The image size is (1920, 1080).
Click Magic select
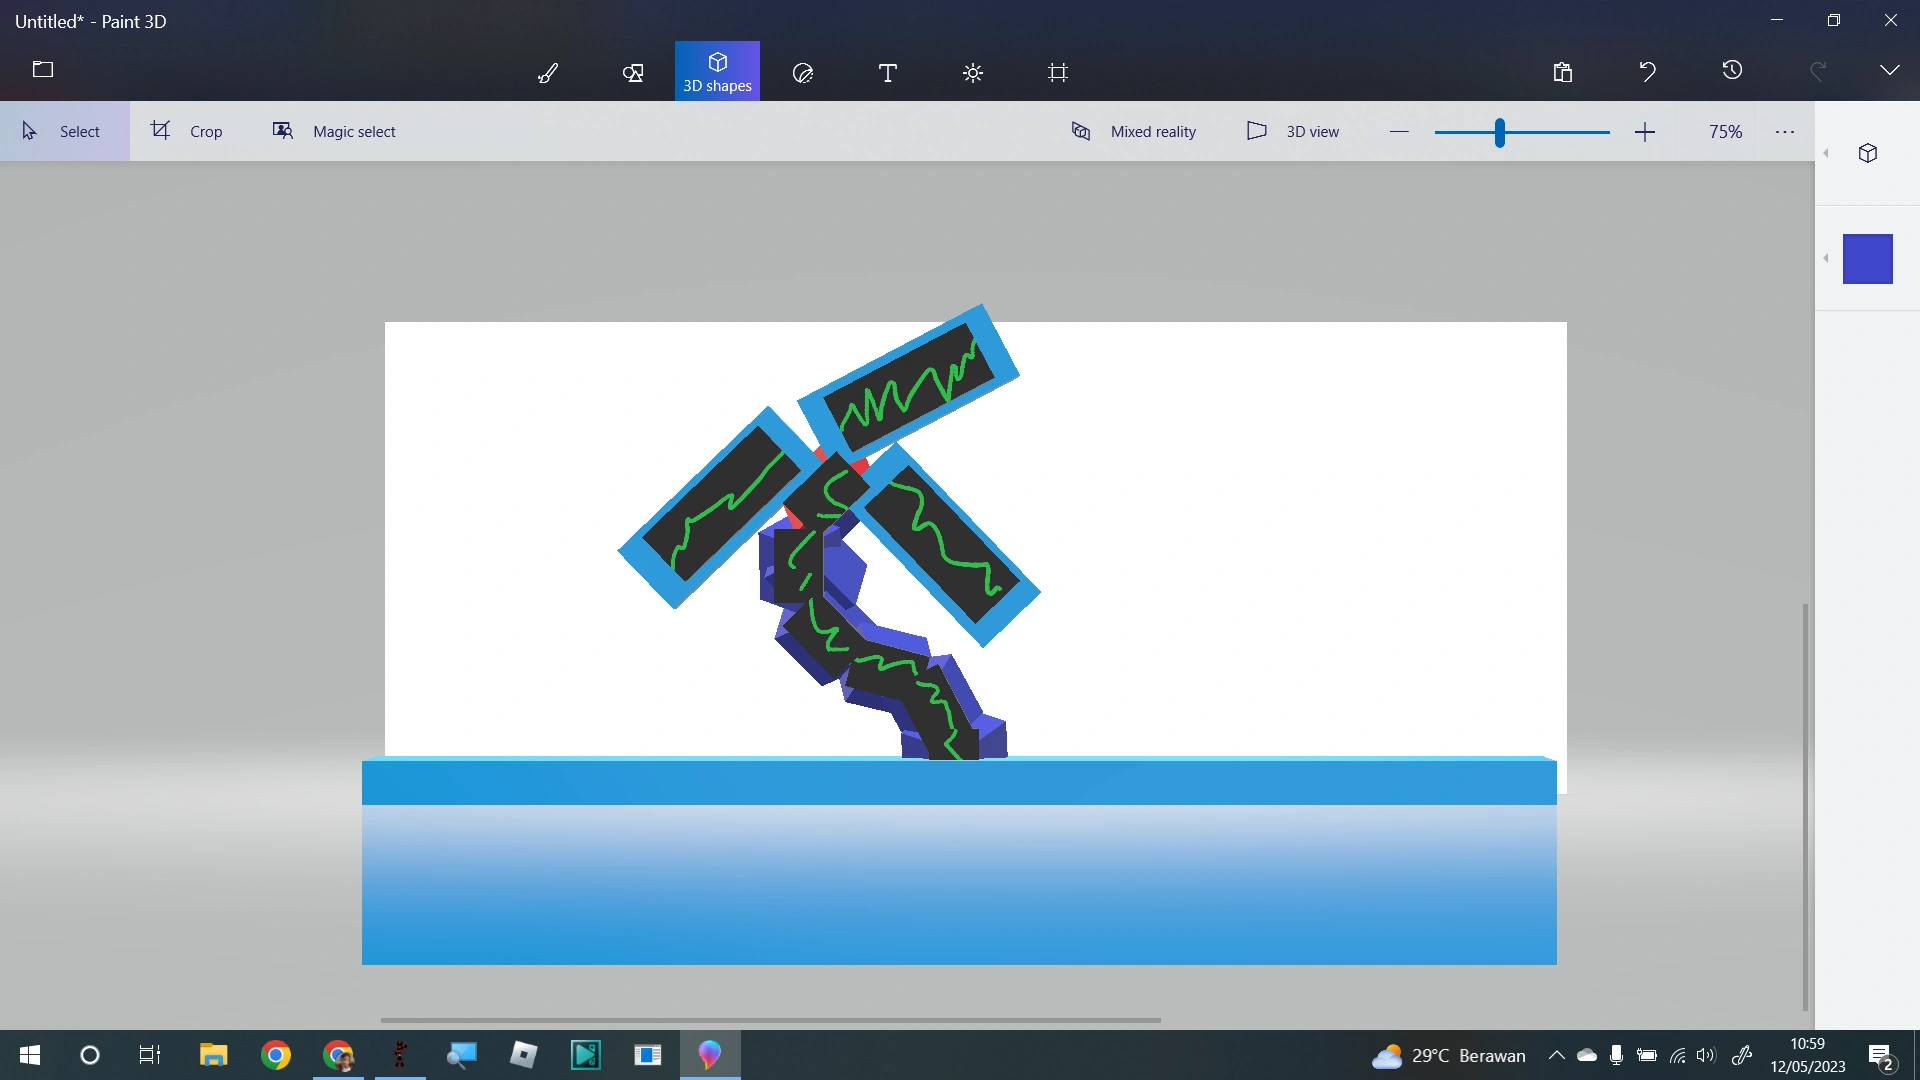tap(334, 131)
